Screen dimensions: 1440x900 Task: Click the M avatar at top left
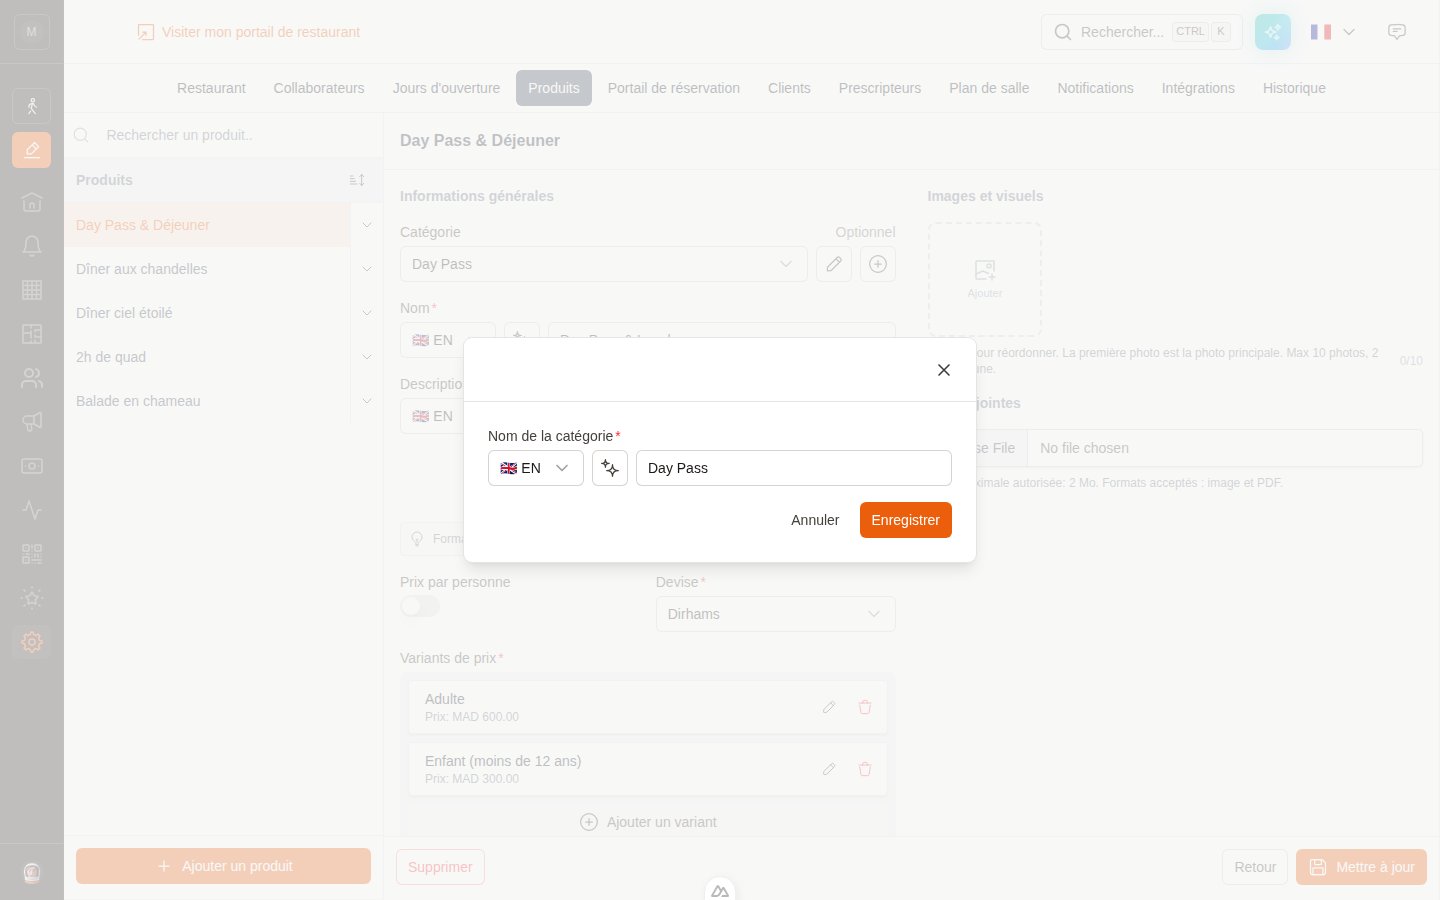[x=32, y=32]
